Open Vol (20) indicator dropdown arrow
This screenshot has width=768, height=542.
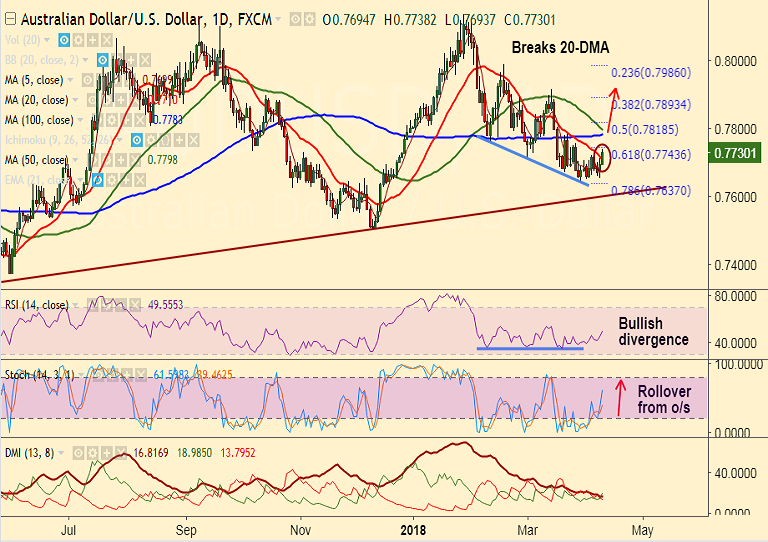[x=47, y=40]
